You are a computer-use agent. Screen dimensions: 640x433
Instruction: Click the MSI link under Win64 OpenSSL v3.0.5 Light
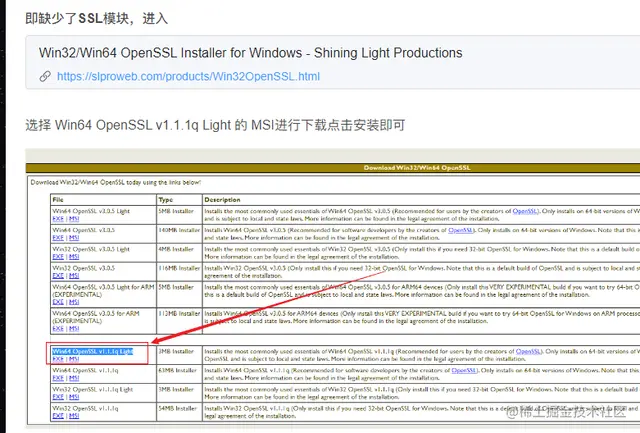[x=74, y=219]
